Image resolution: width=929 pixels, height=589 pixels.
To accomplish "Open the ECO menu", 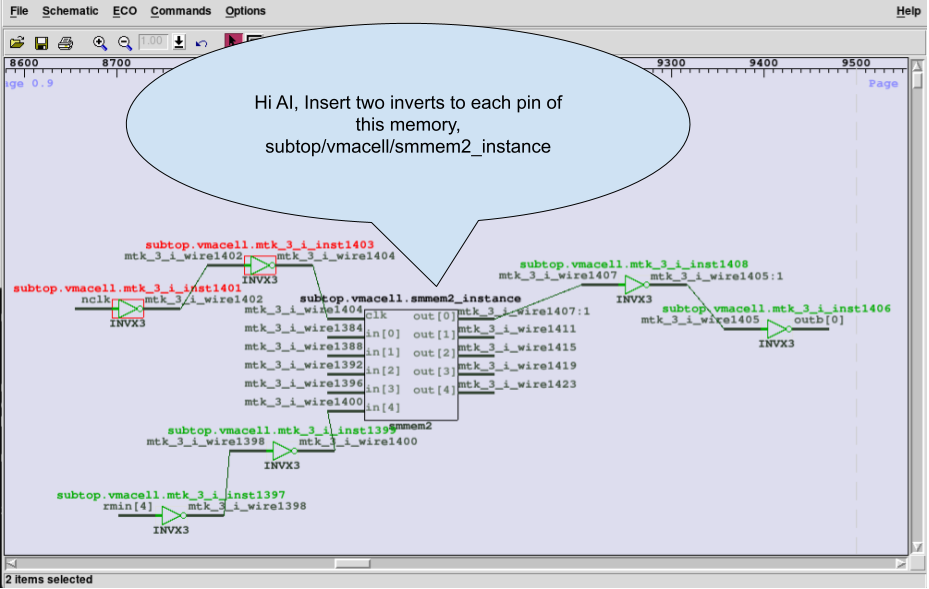I will pyautogui.click(x=125, y=11).
